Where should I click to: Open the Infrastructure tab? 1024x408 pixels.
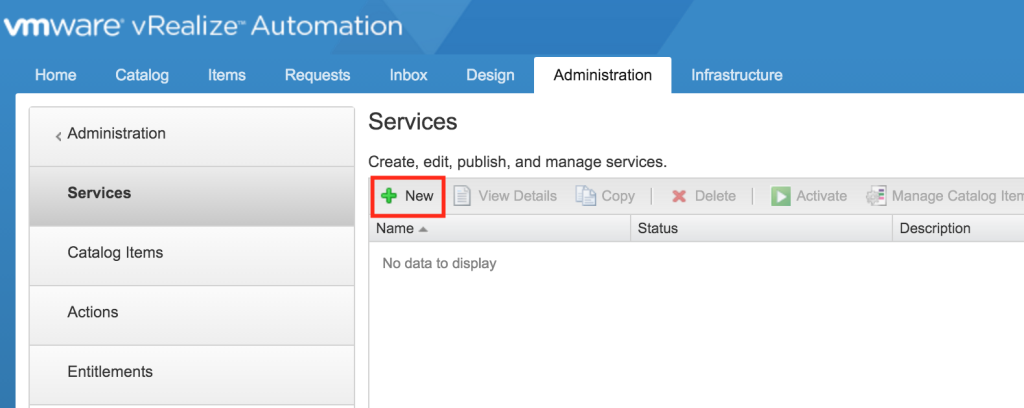tap(737, 75)
